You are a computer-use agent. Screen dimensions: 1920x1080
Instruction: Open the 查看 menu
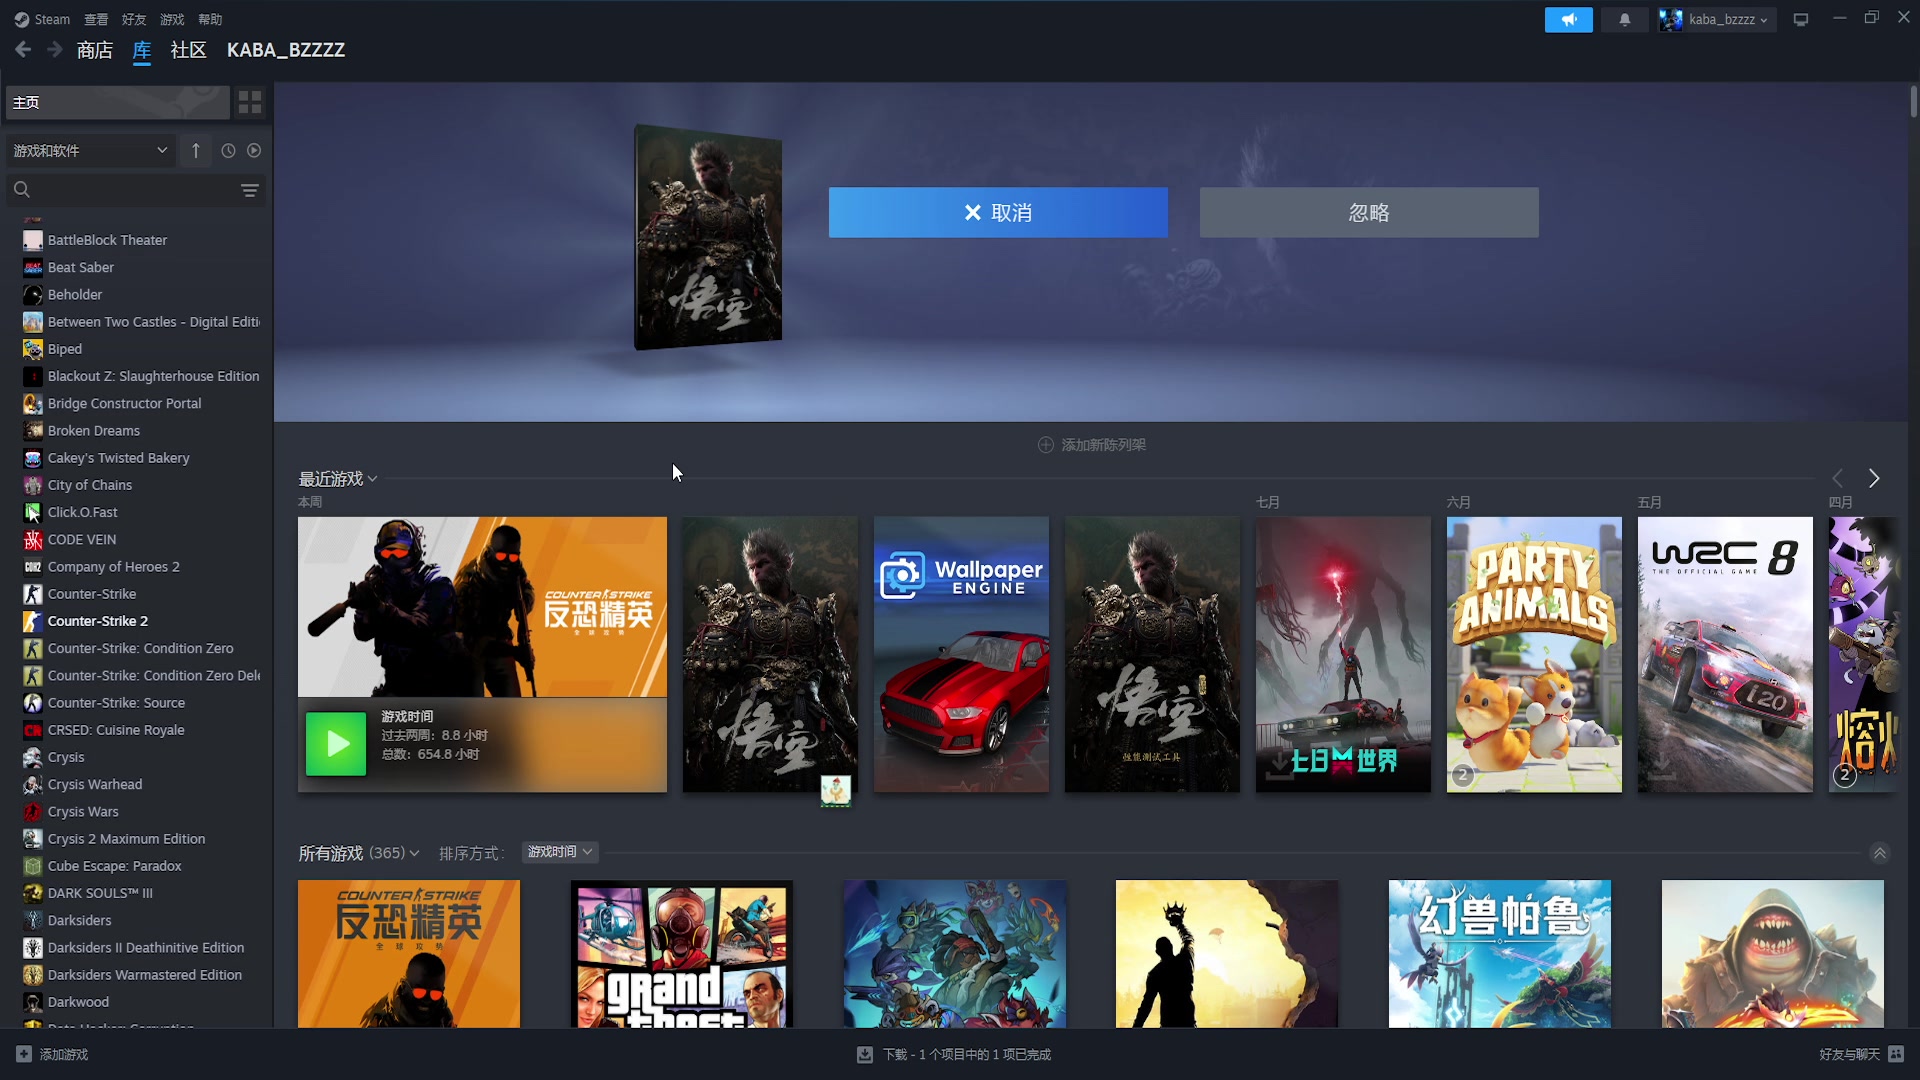point(96,19)
